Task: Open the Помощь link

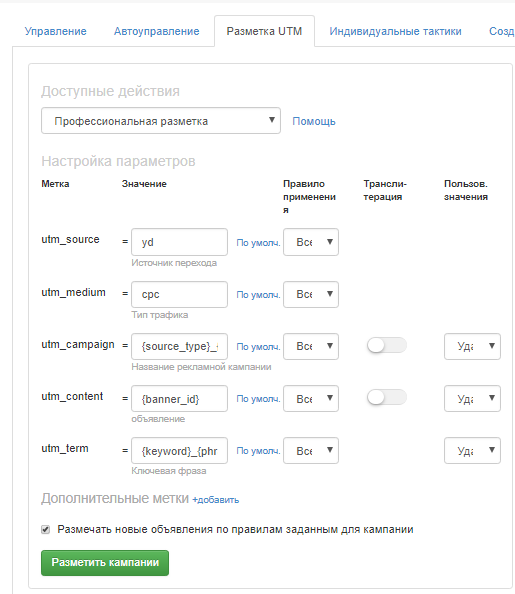Action: coord(314,121)
